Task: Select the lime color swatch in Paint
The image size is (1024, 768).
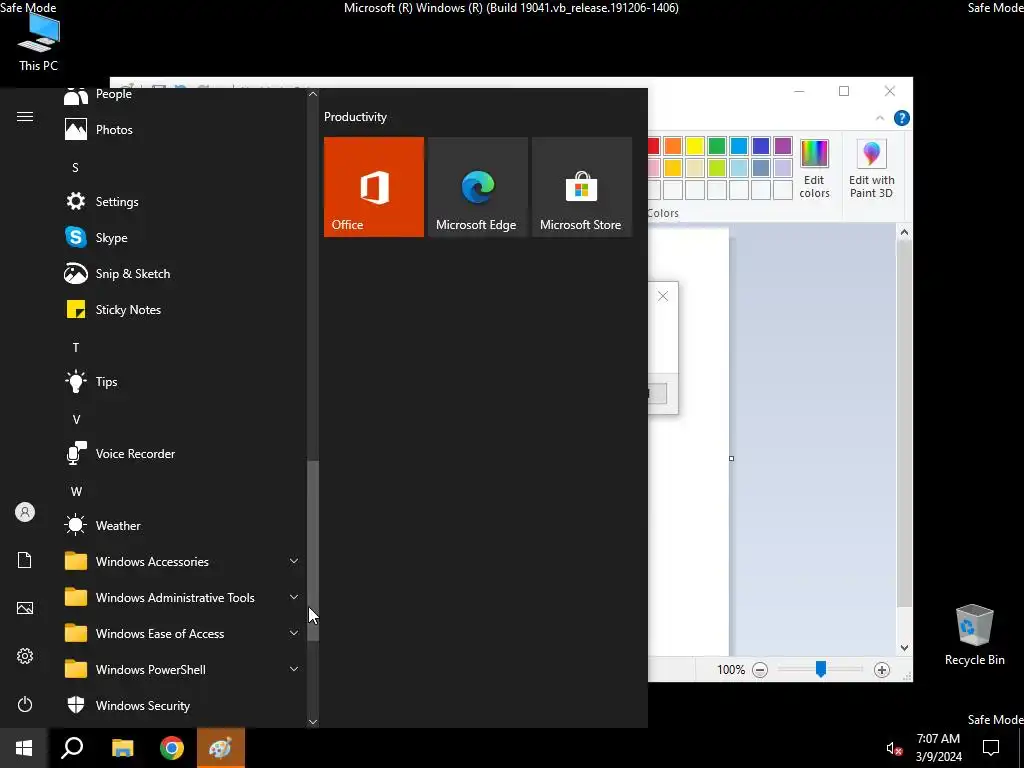Action: (x=716, y=168)
